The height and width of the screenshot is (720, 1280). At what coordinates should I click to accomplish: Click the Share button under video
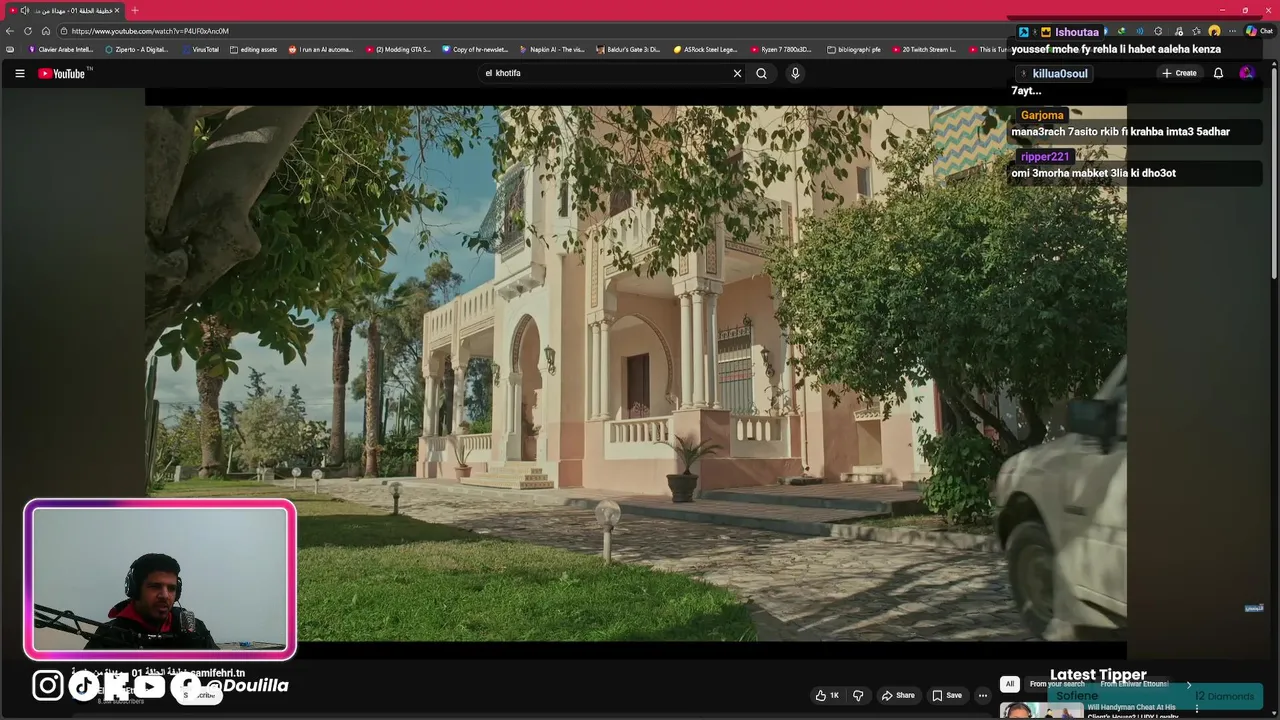(897, 695)
